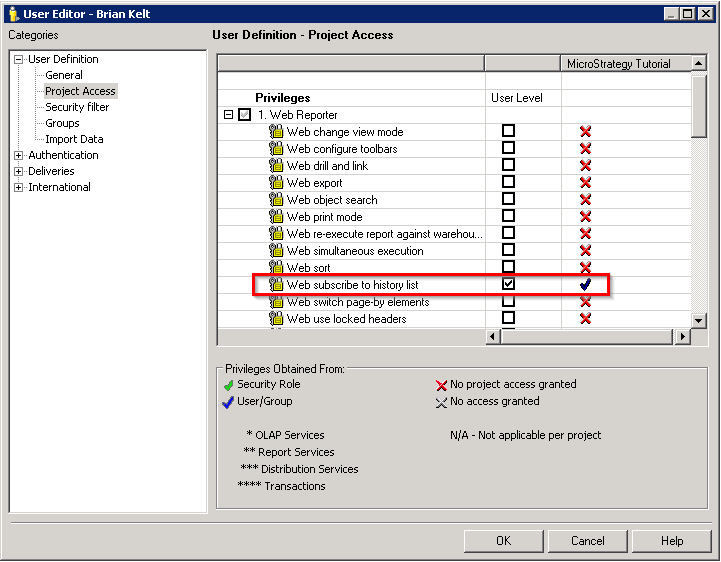Select the Web switch page-by elements row text
Screen dimensions: 721x562
click(358, 302)
